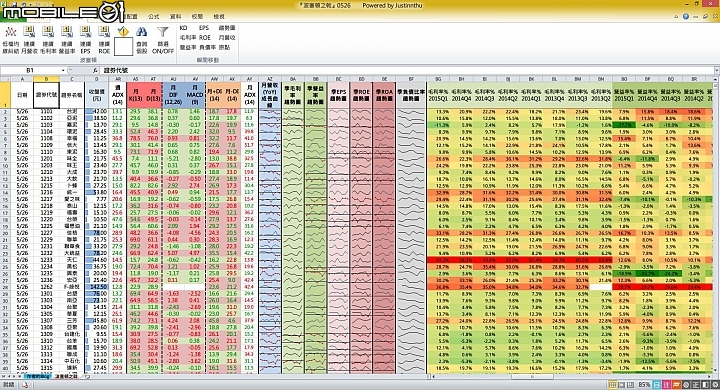
Task: Click the formula bar showing 證券代號
Action: click(x=406, y=70)
